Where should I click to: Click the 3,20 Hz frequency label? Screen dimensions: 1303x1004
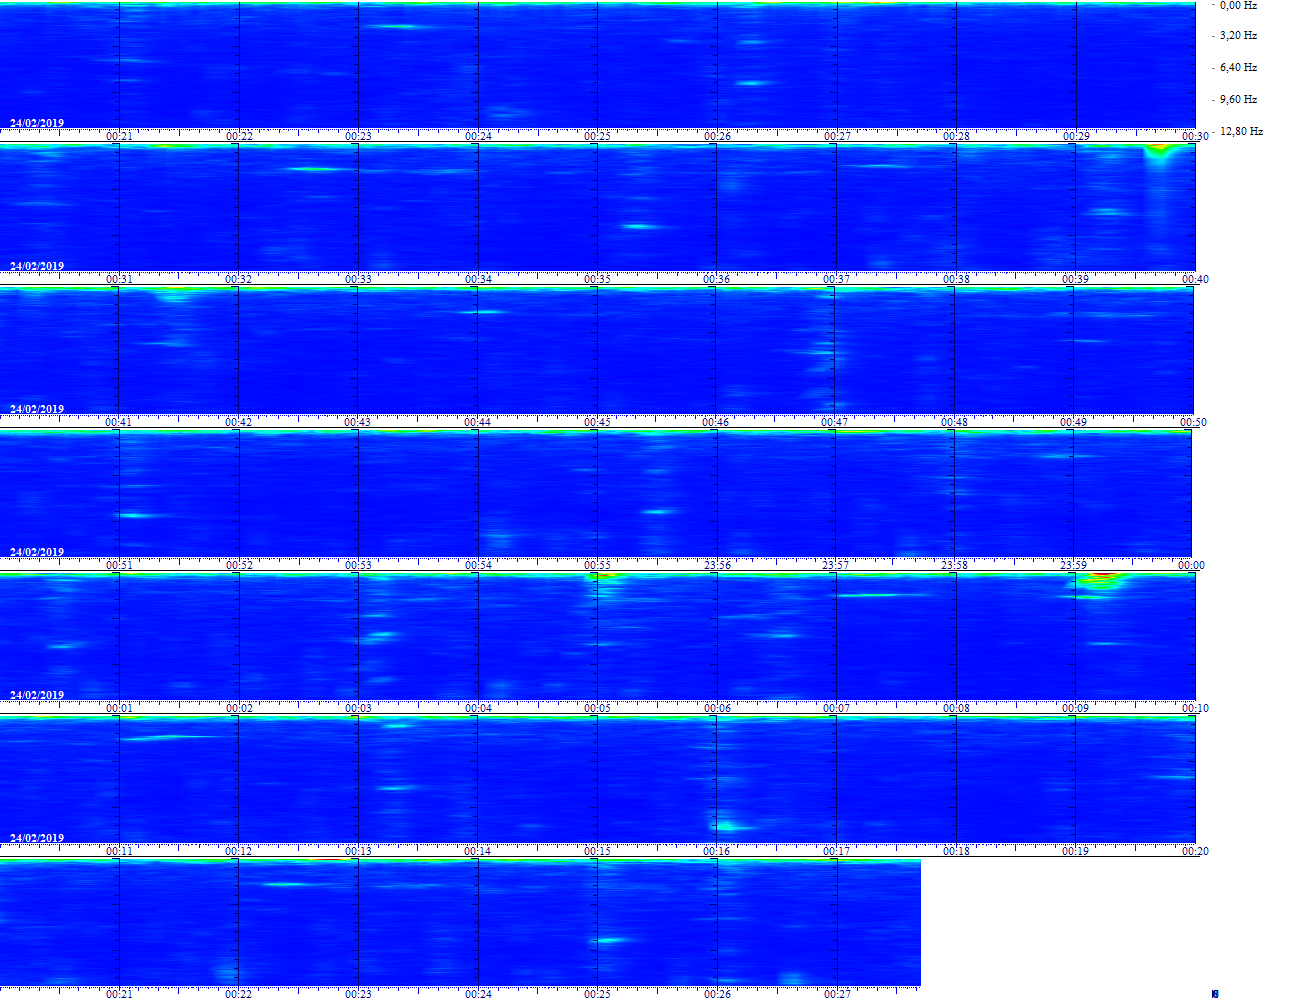(x=1238, y=35)
